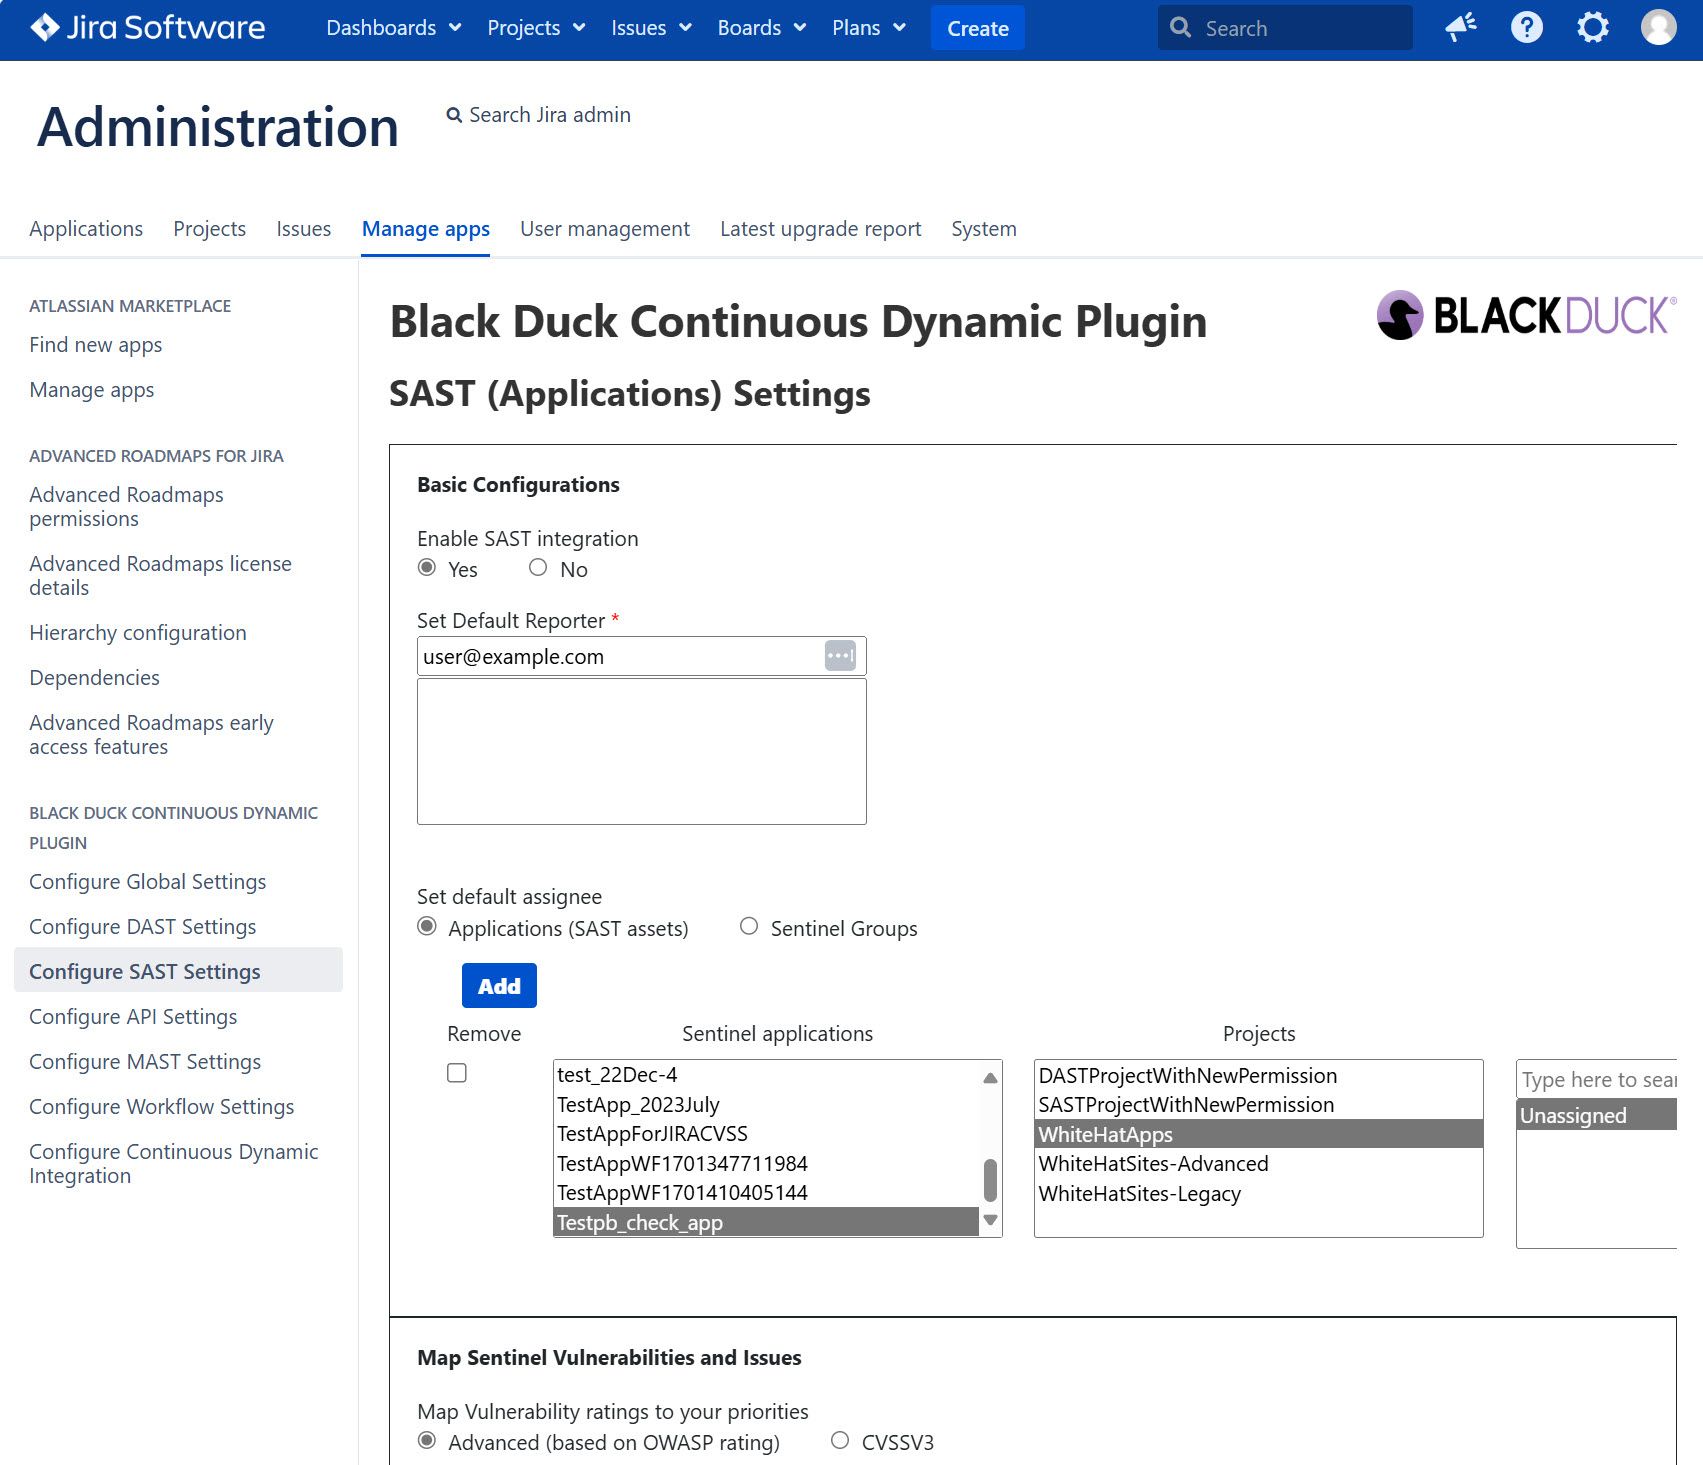Viewport: 1703px width, 1465px height.
Task: Click the Sentinel applications list down arrow
Action: point(990,1220)
